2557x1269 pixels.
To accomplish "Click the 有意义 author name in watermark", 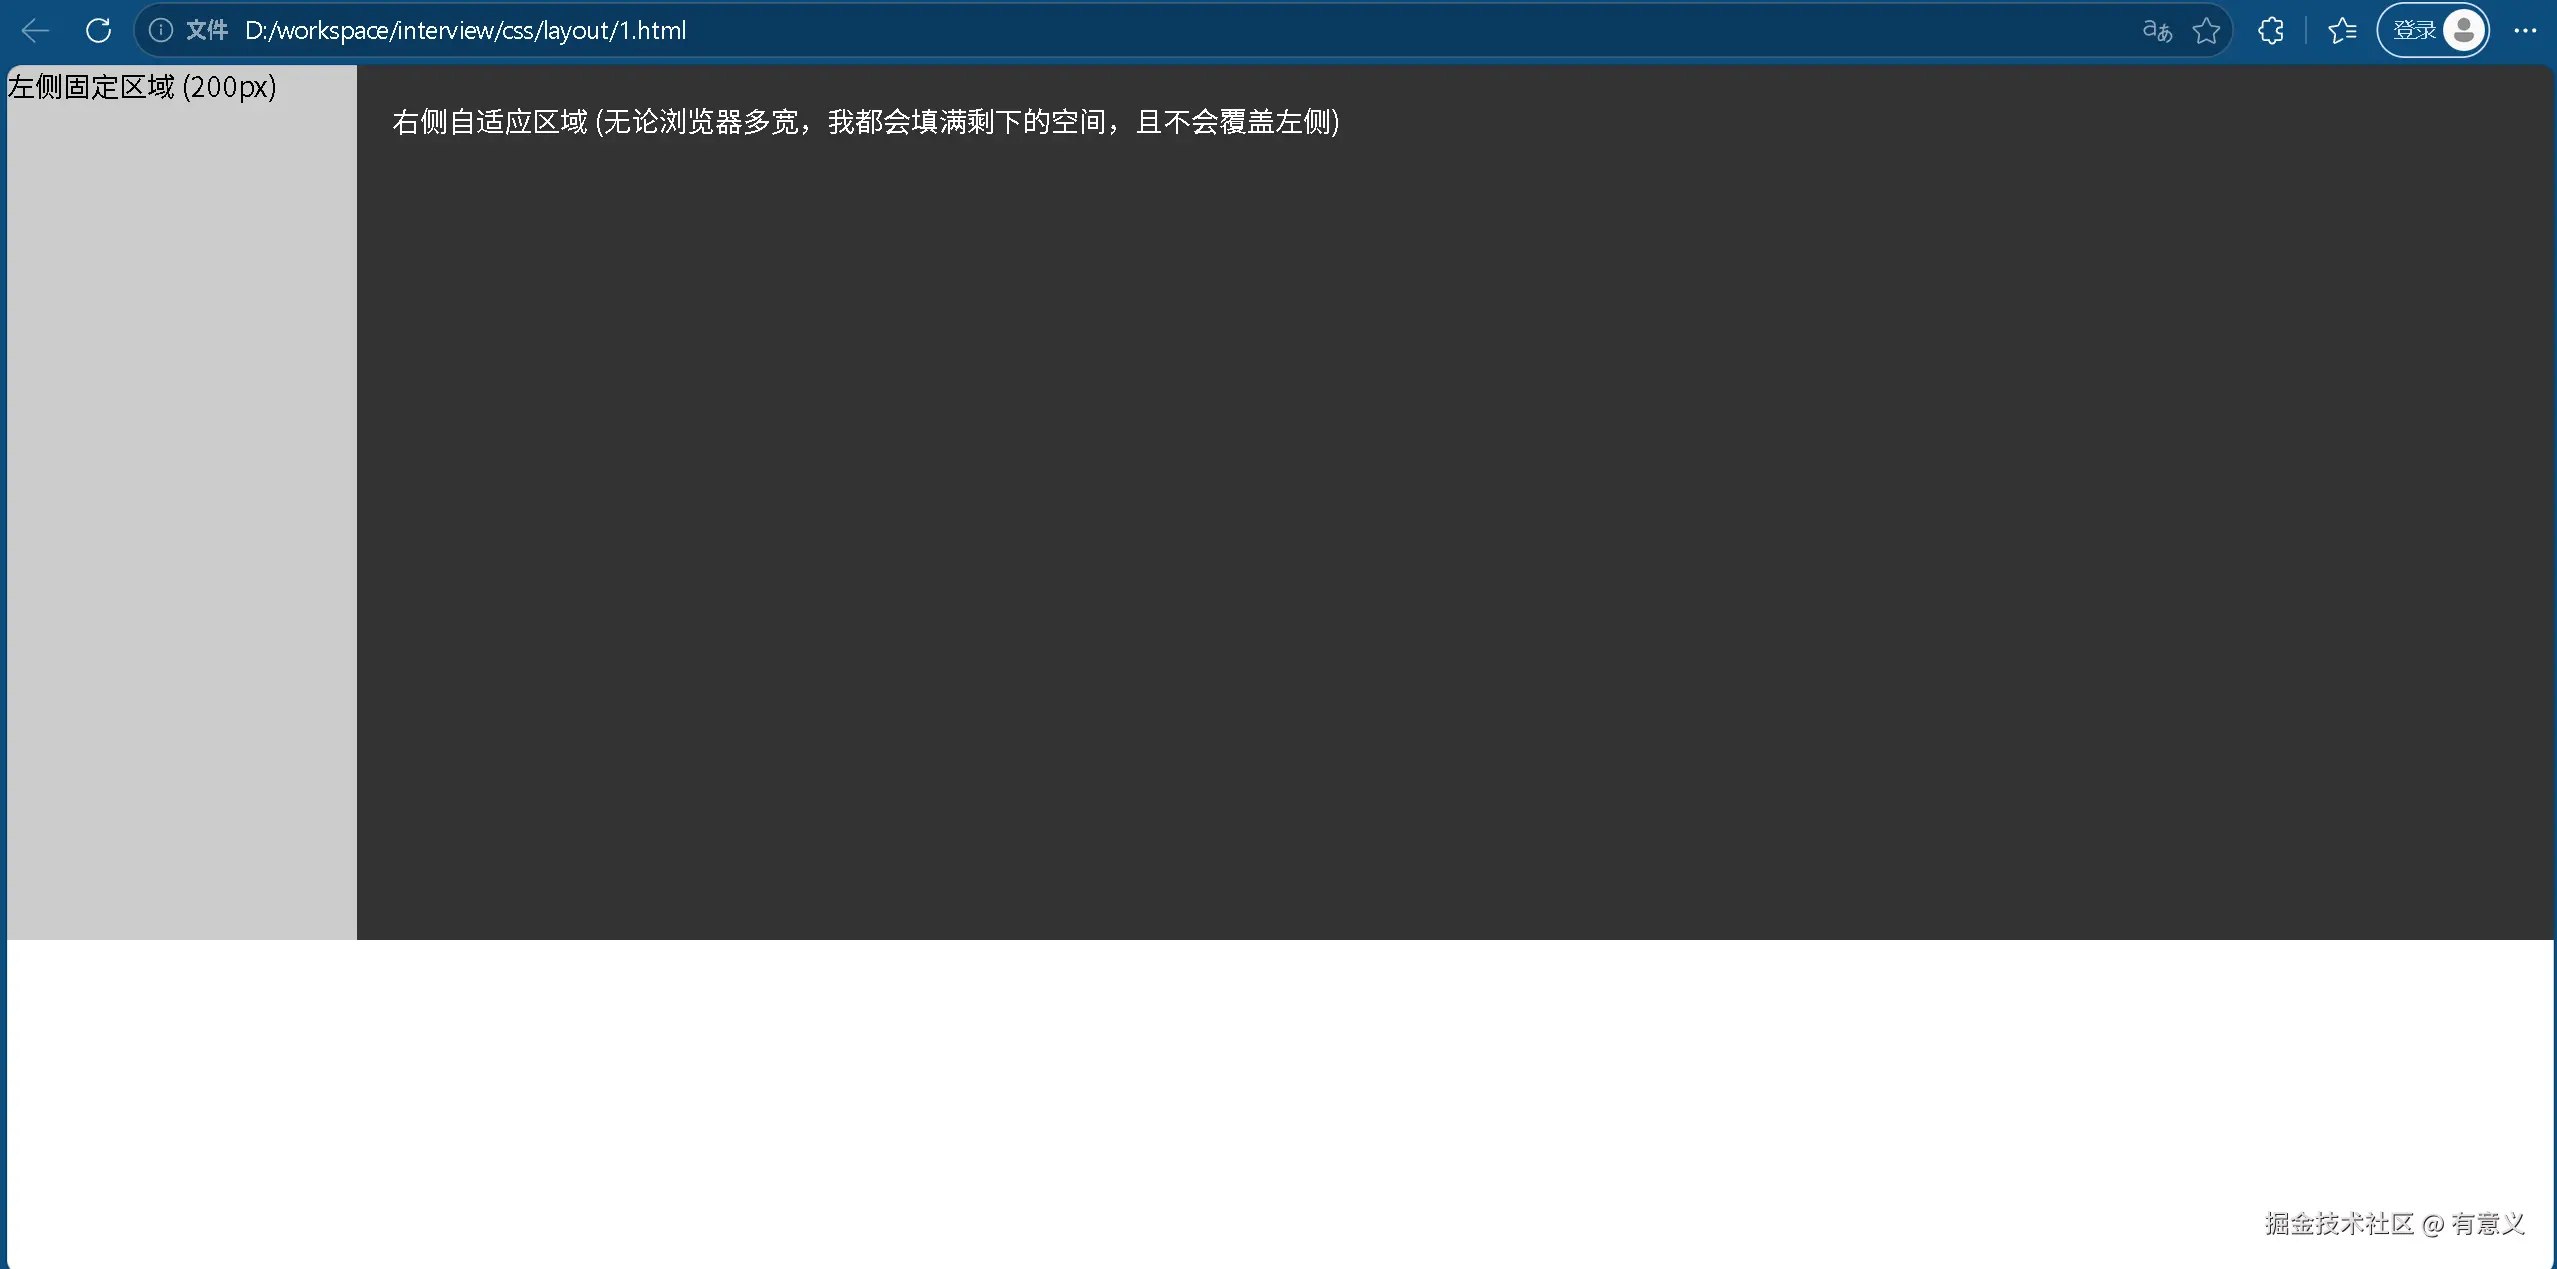I will pyautogui.click(x=2488, y=1224).
